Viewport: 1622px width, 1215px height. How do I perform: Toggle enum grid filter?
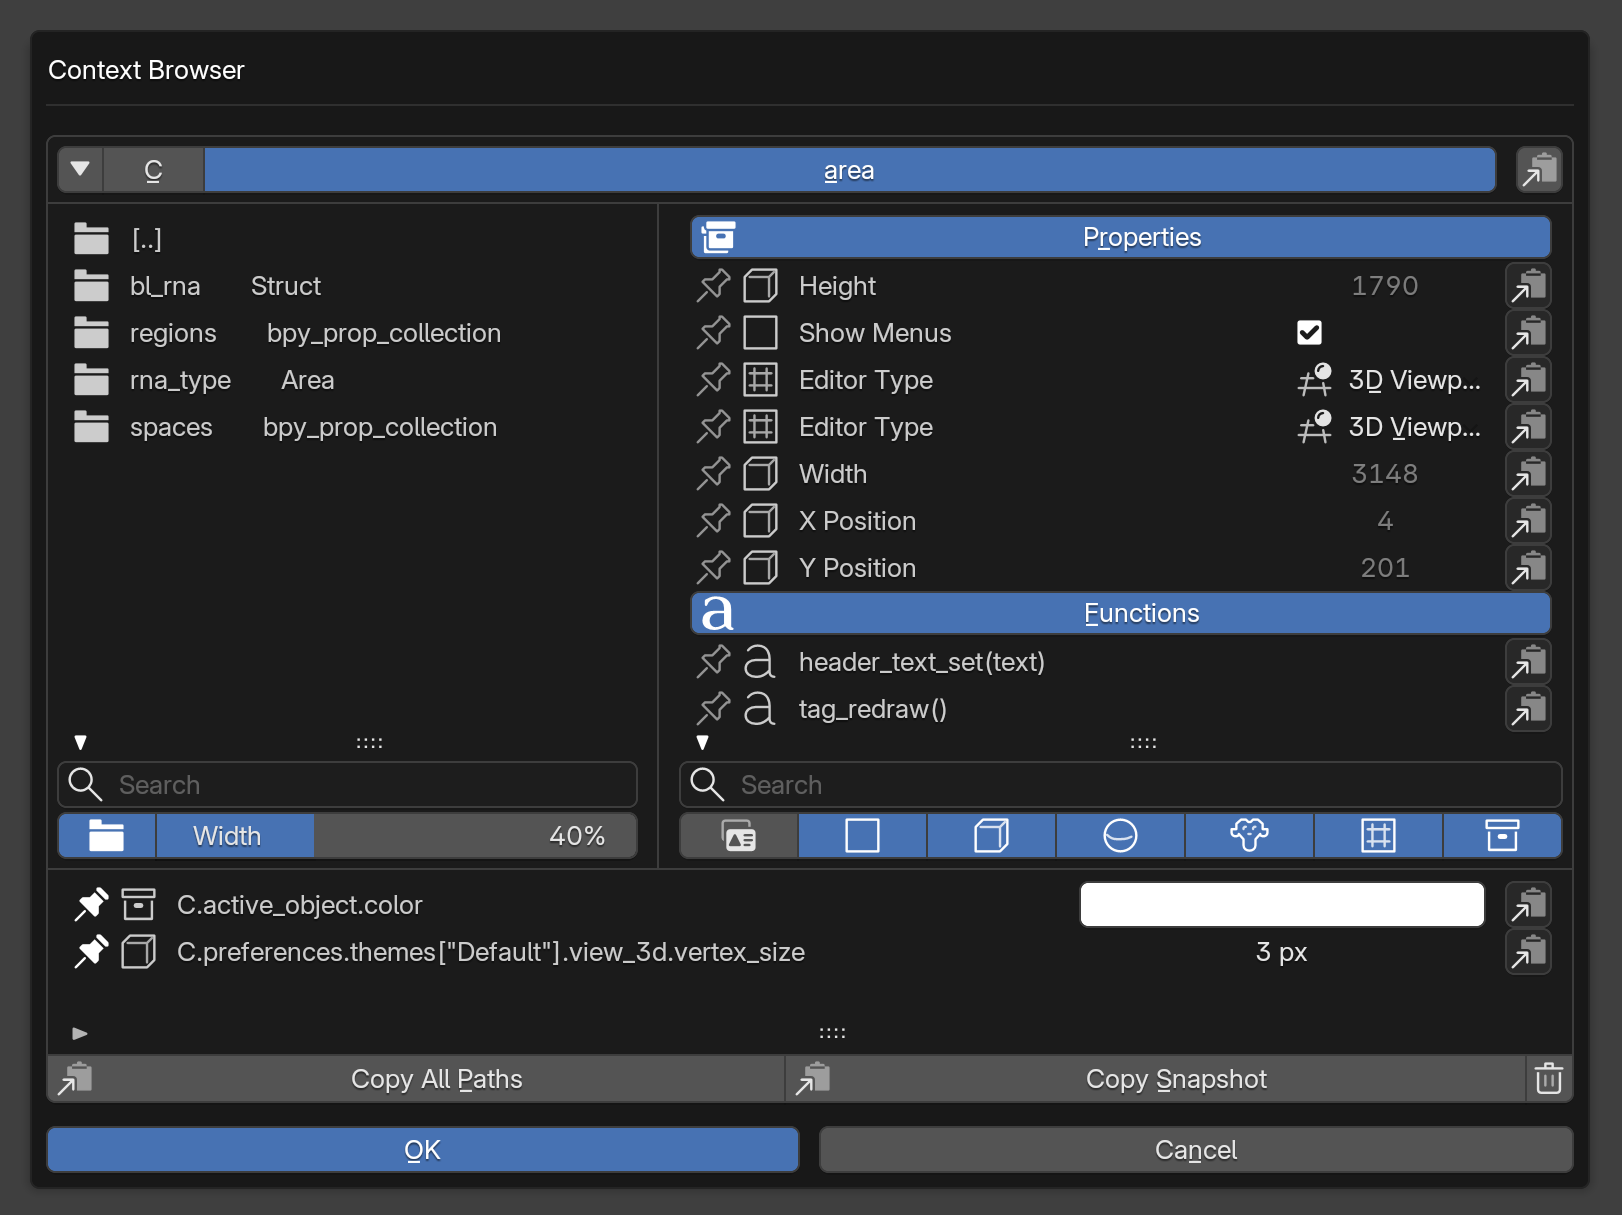tap(1378, 836)
